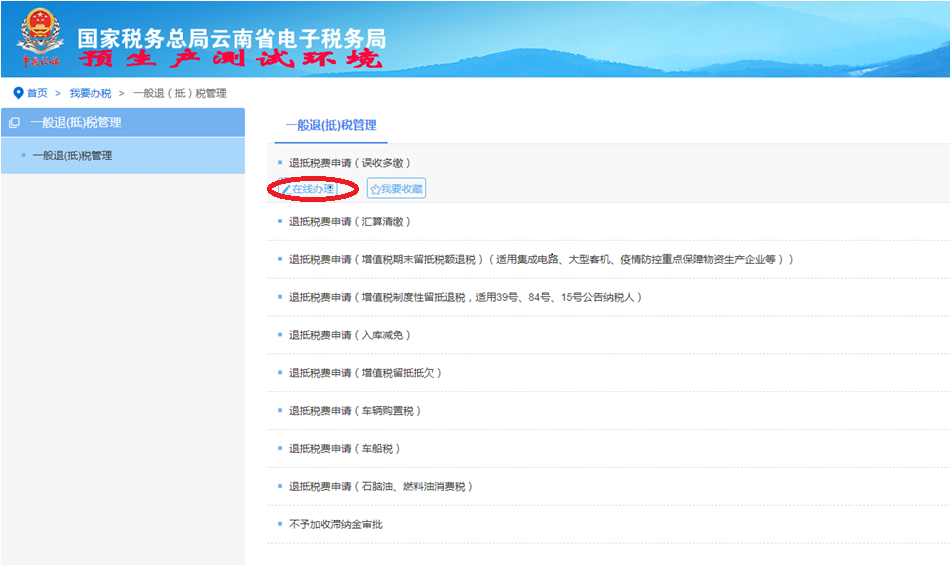Click the location pin icon beside 首页
950x565 pixels.
[x=18, y=93]
